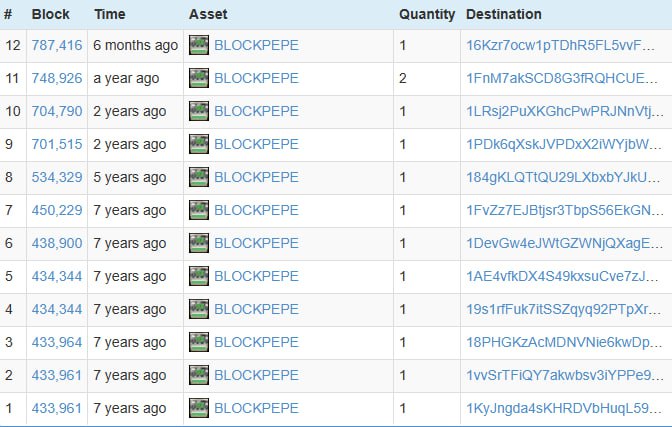The image size is (672, 427).
Task: Click the BLOCKPEPE icon in row 11
Action: tap(199, 78)
